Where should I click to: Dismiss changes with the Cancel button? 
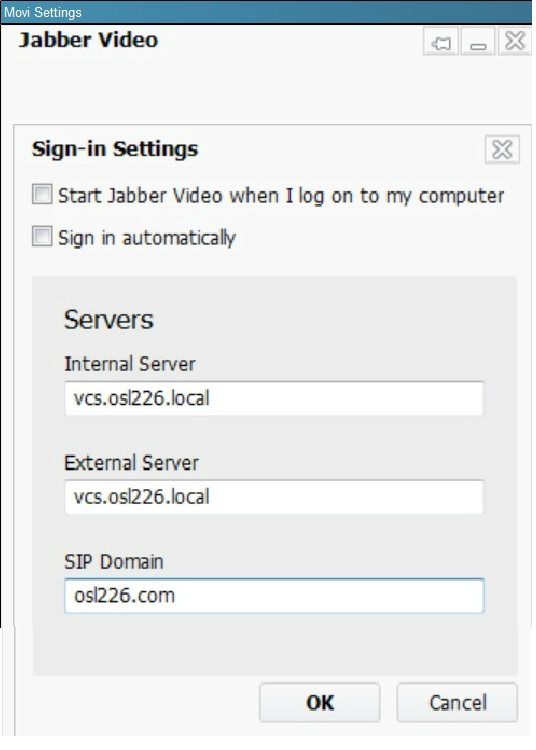coord(457,702)
